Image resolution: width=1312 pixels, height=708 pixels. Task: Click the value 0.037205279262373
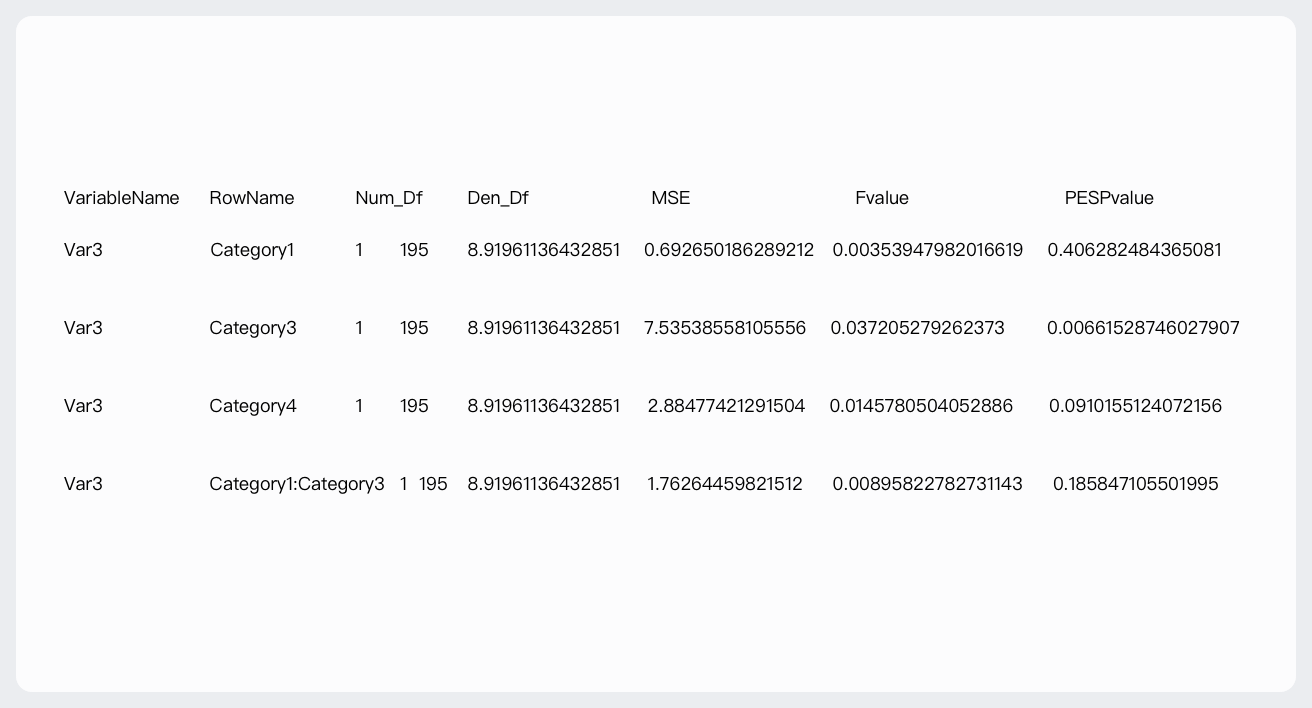coord(917,328)
